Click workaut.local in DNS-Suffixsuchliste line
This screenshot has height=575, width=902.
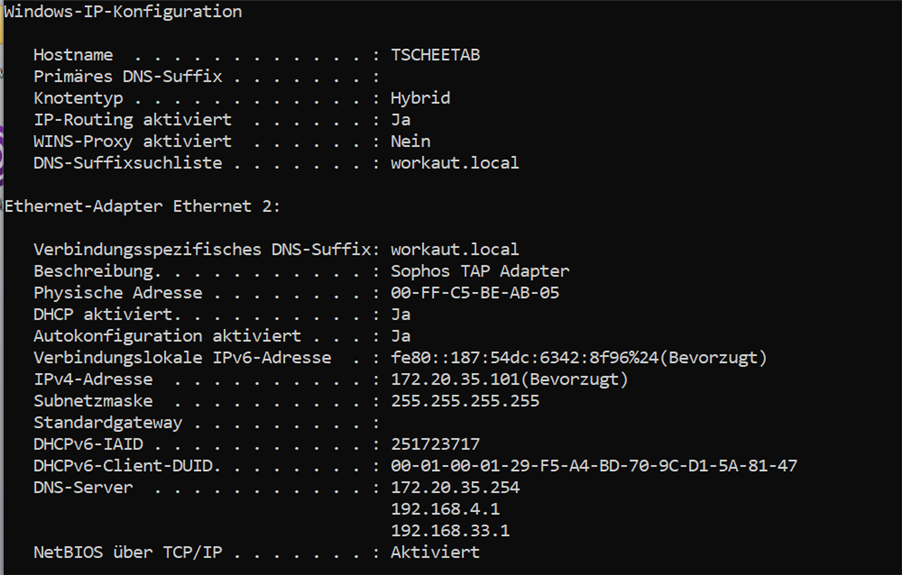coord(455,163)
